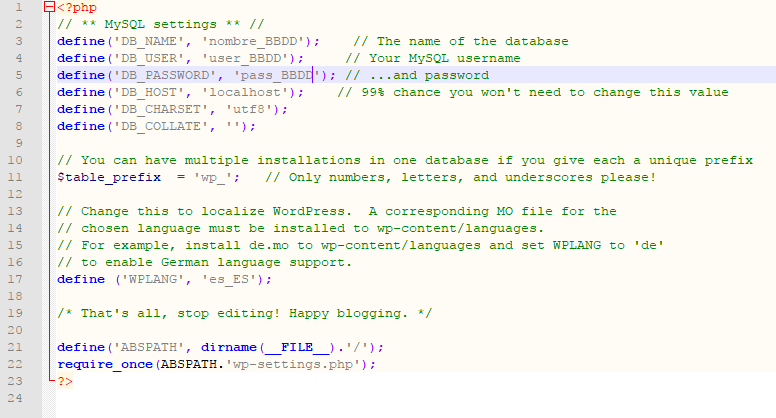Click the 'Only numbers, letters' comment

(x=461, y=177)
